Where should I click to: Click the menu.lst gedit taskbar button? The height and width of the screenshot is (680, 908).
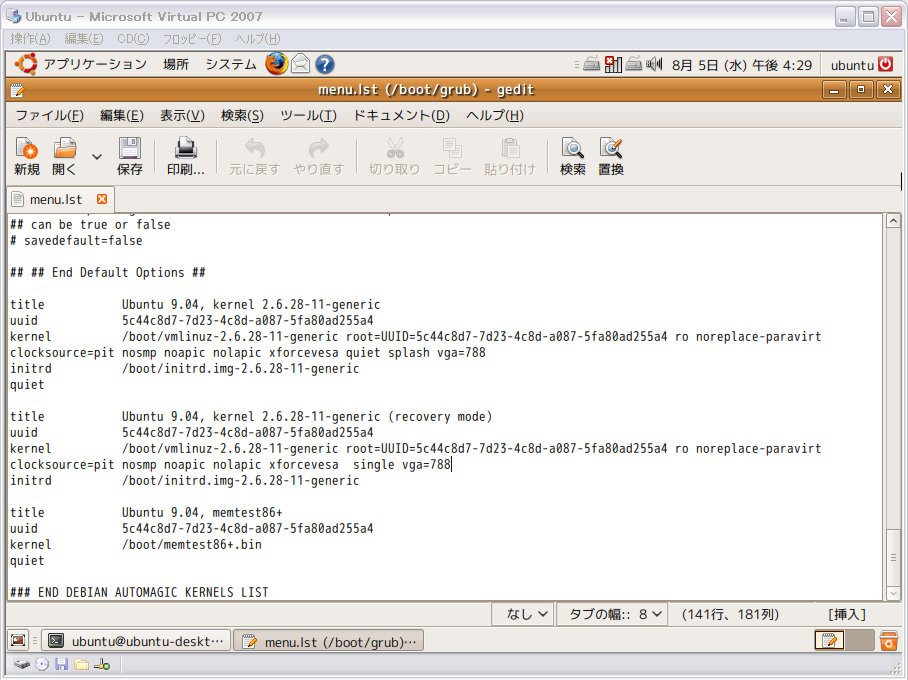[x=328, y=641]
